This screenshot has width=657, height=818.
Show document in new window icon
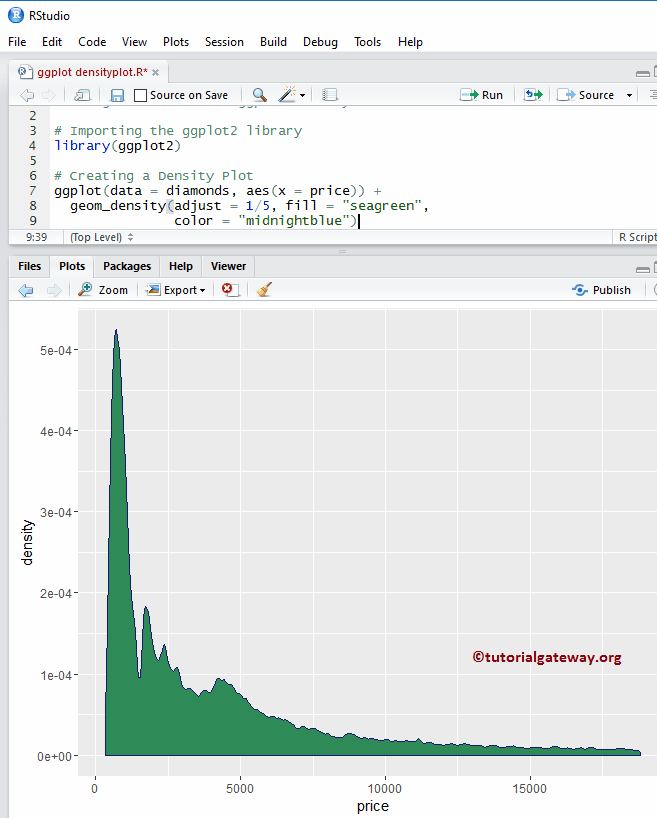tap(82, 95)
